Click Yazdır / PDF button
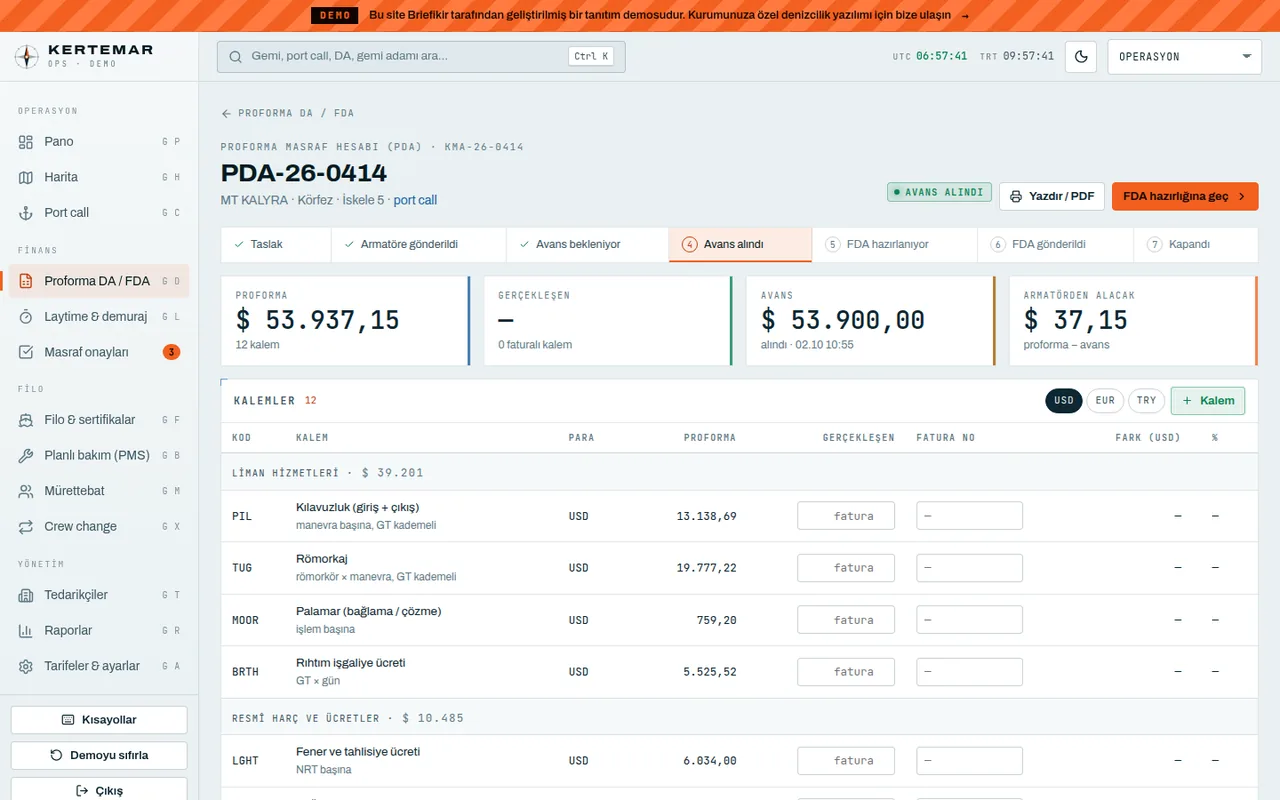Image resolution: width=1280 pixels, height=800 pixels. pos(1051,196)
